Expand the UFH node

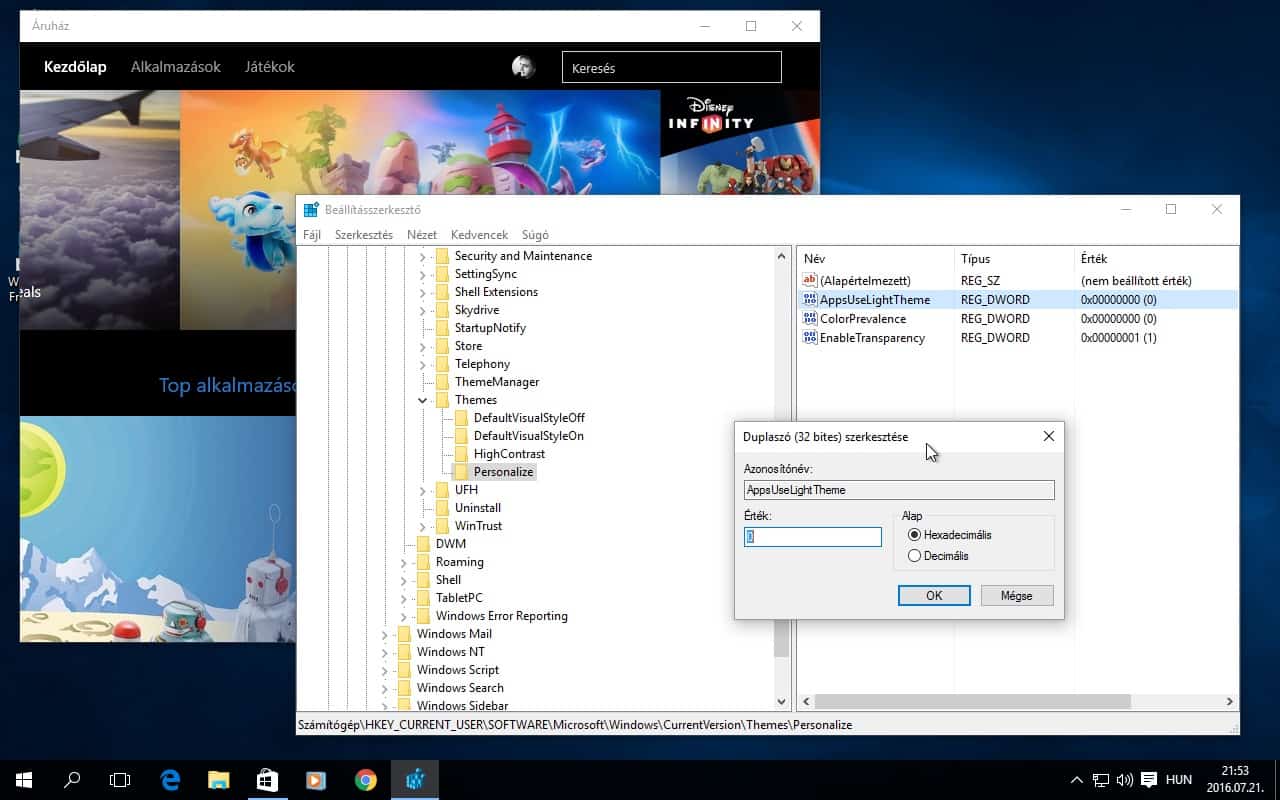coord(423,490)
